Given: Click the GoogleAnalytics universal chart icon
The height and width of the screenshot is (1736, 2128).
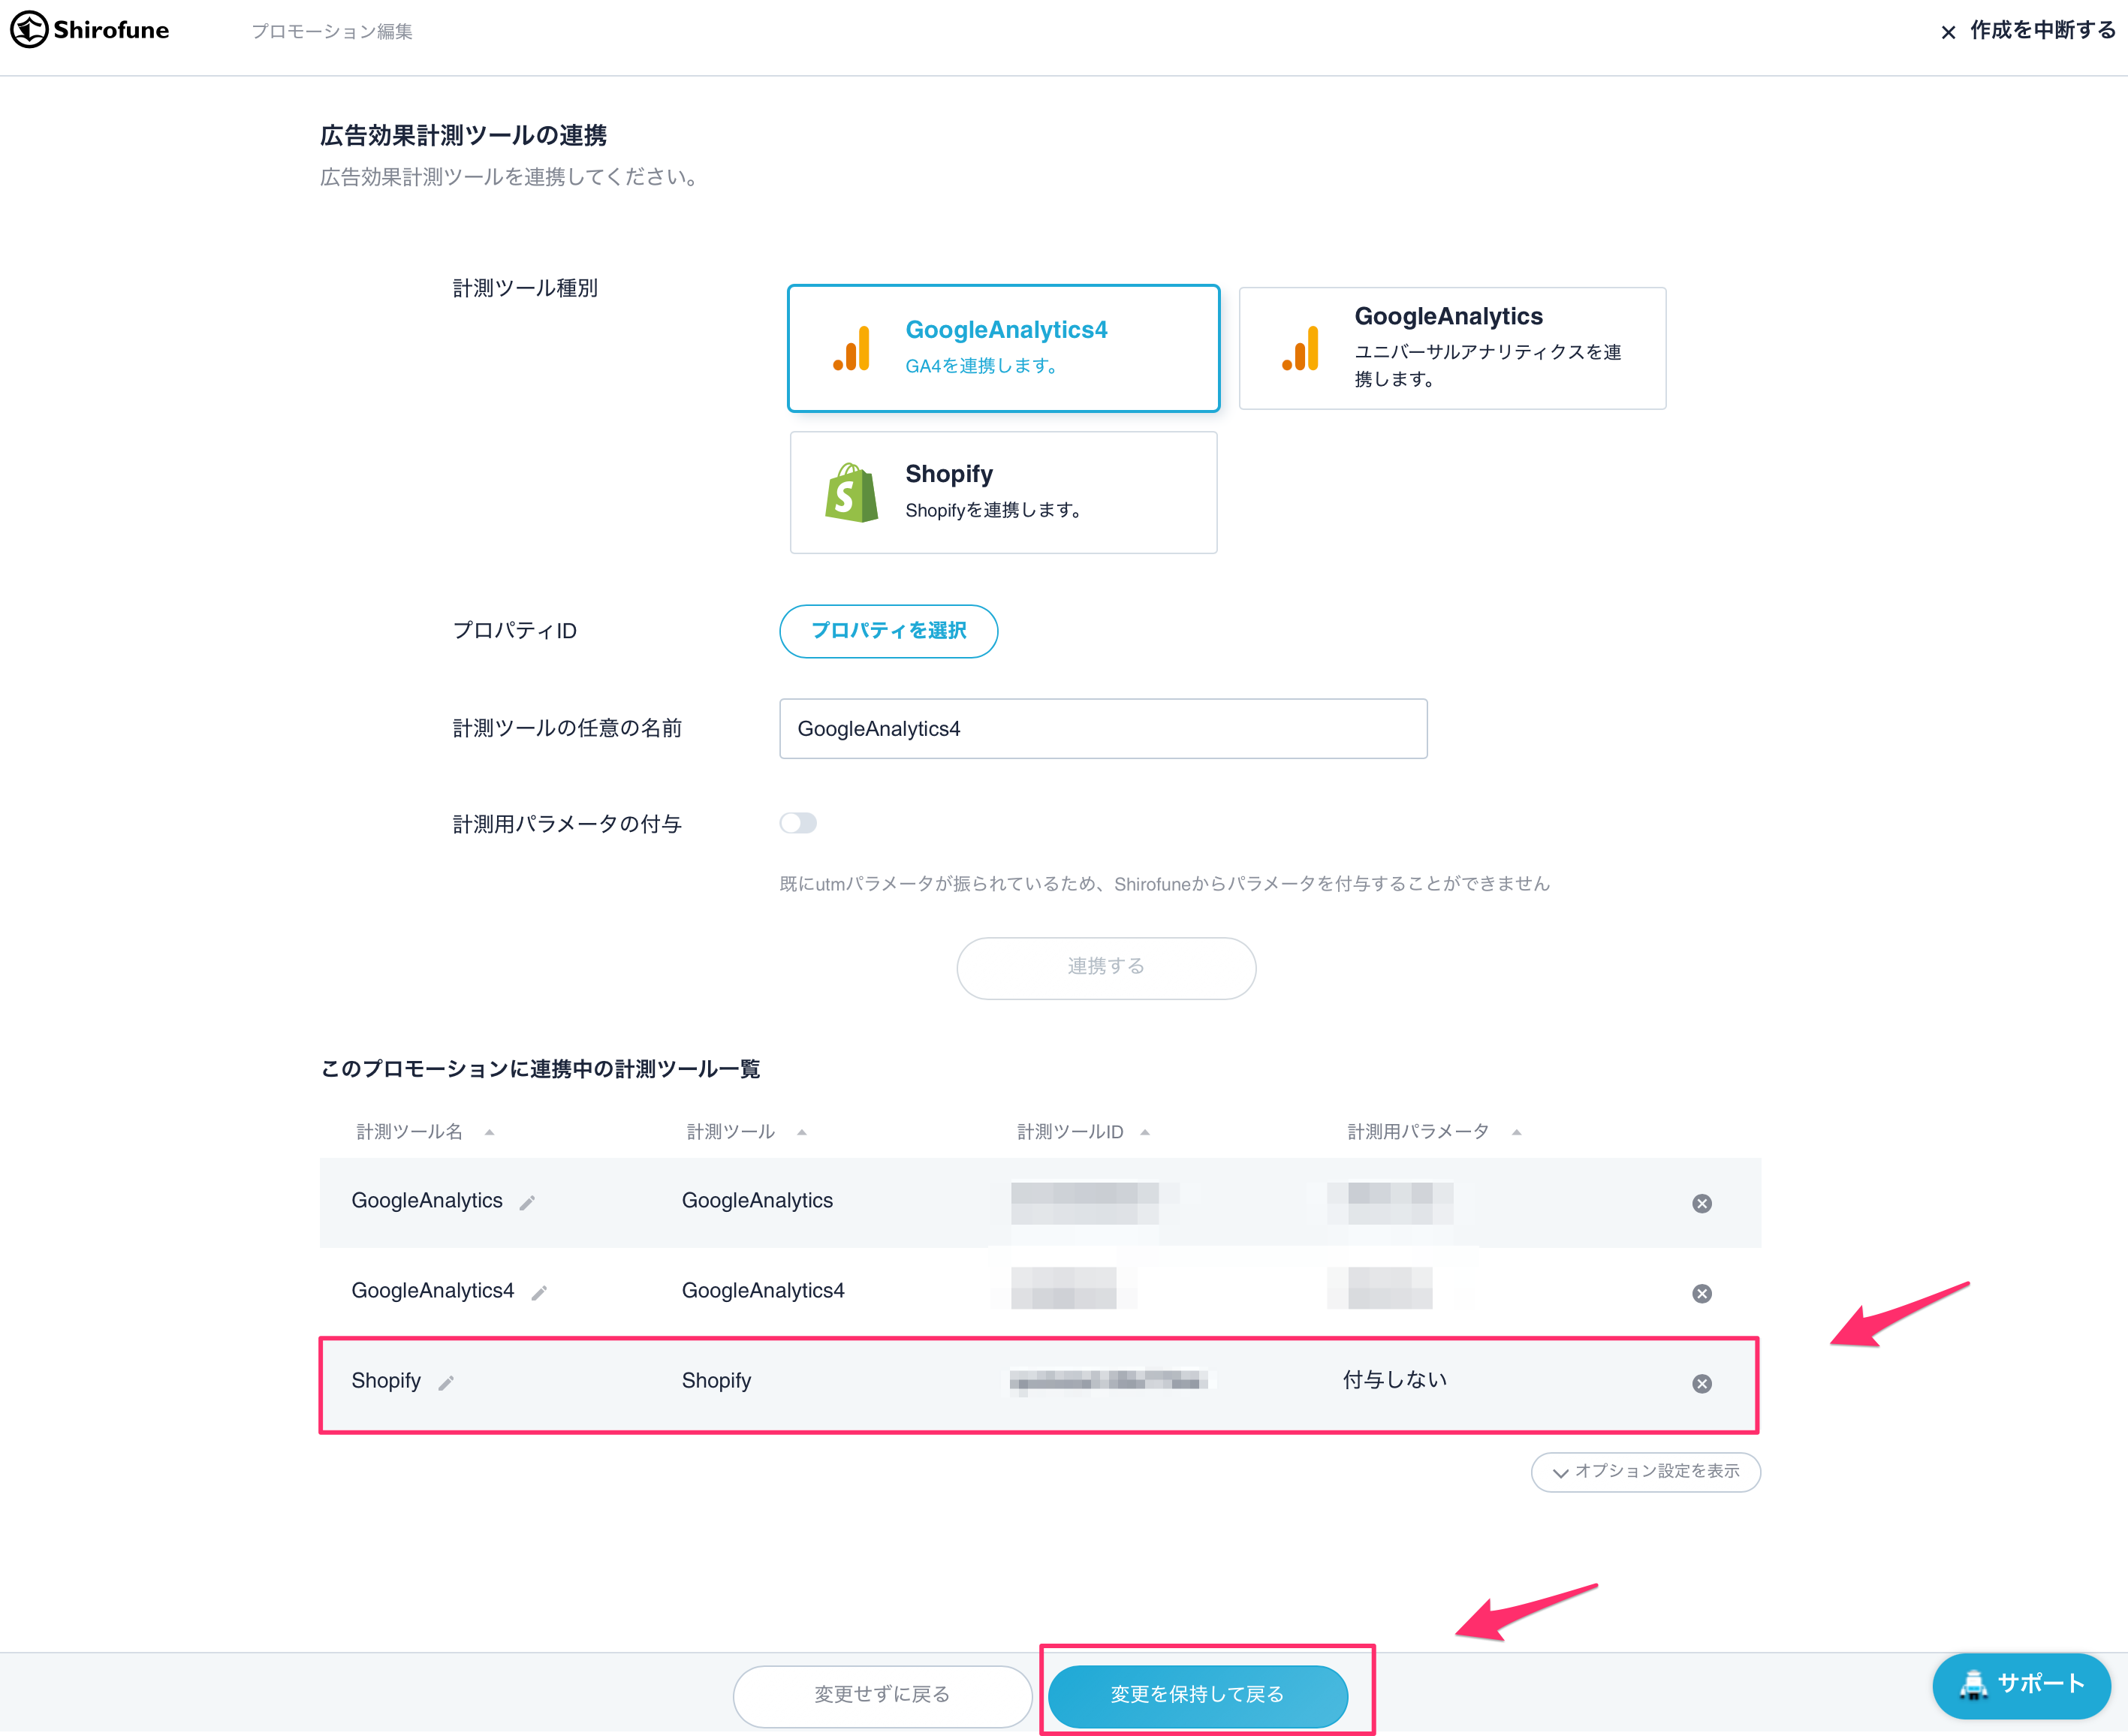Looking at the screenshot, I should [1301, 348].
